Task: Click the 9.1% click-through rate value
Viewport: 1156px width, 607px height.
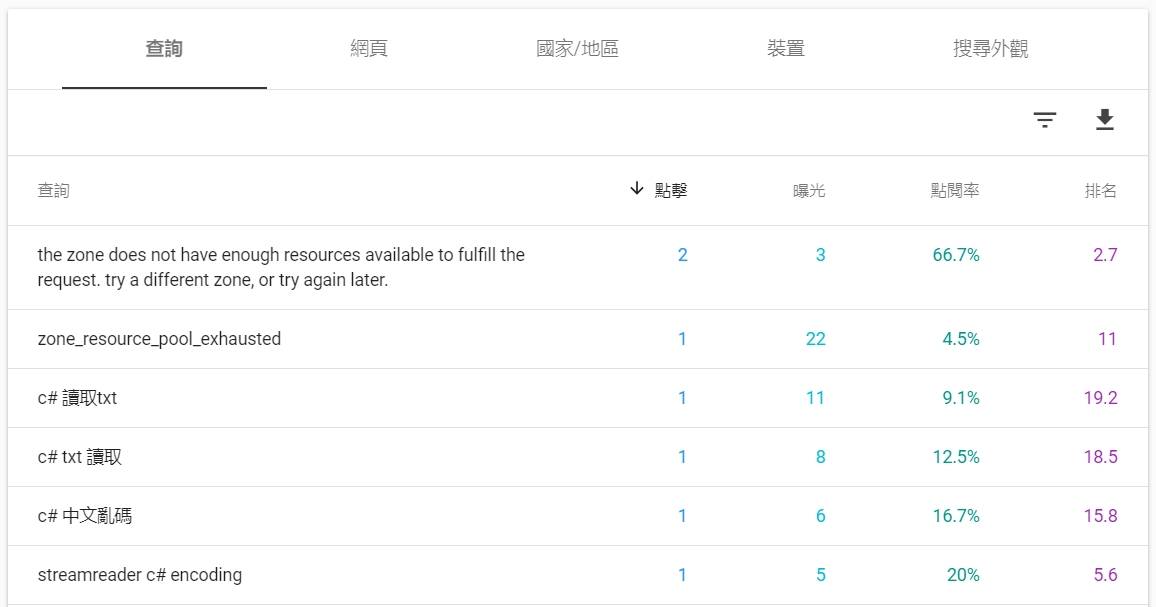Action: pos(961,398)
